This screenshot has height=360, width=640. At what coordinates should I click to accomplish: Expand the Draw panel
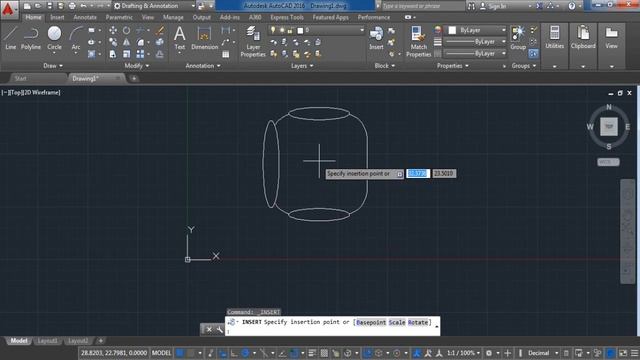[x=53, y=66]
